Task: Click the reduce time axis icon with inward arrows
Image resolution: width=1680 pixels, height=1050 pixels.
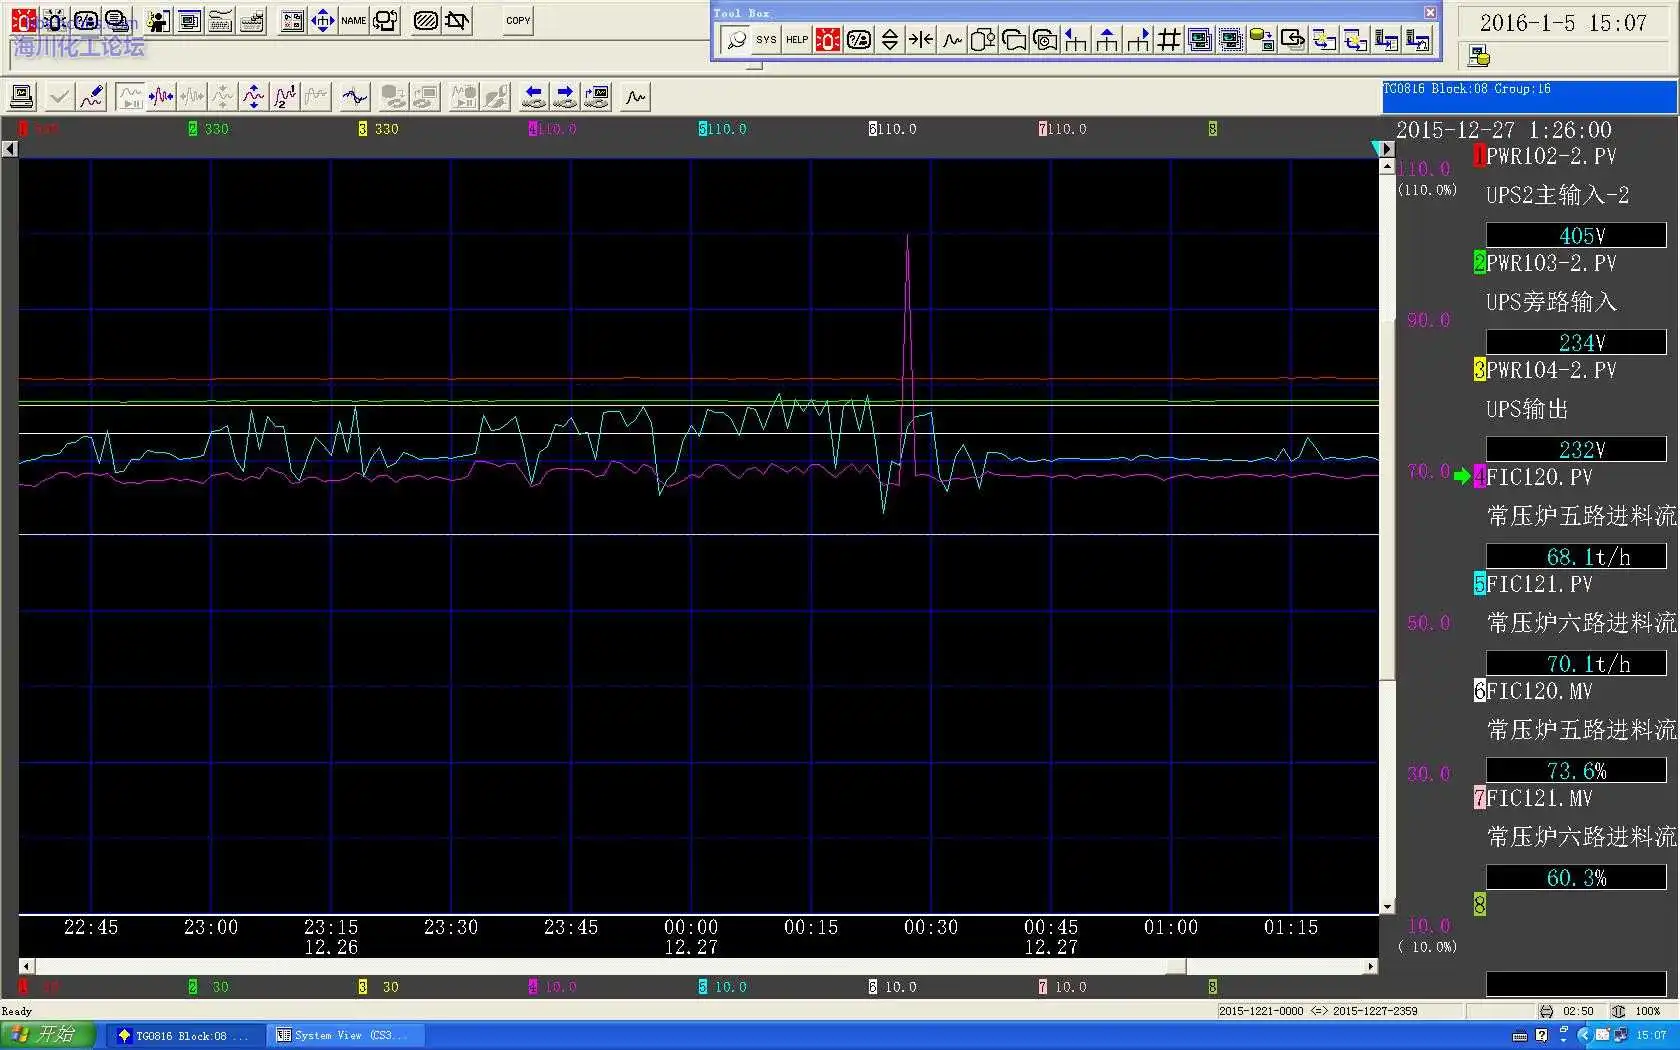Action: tap(161, 97)
